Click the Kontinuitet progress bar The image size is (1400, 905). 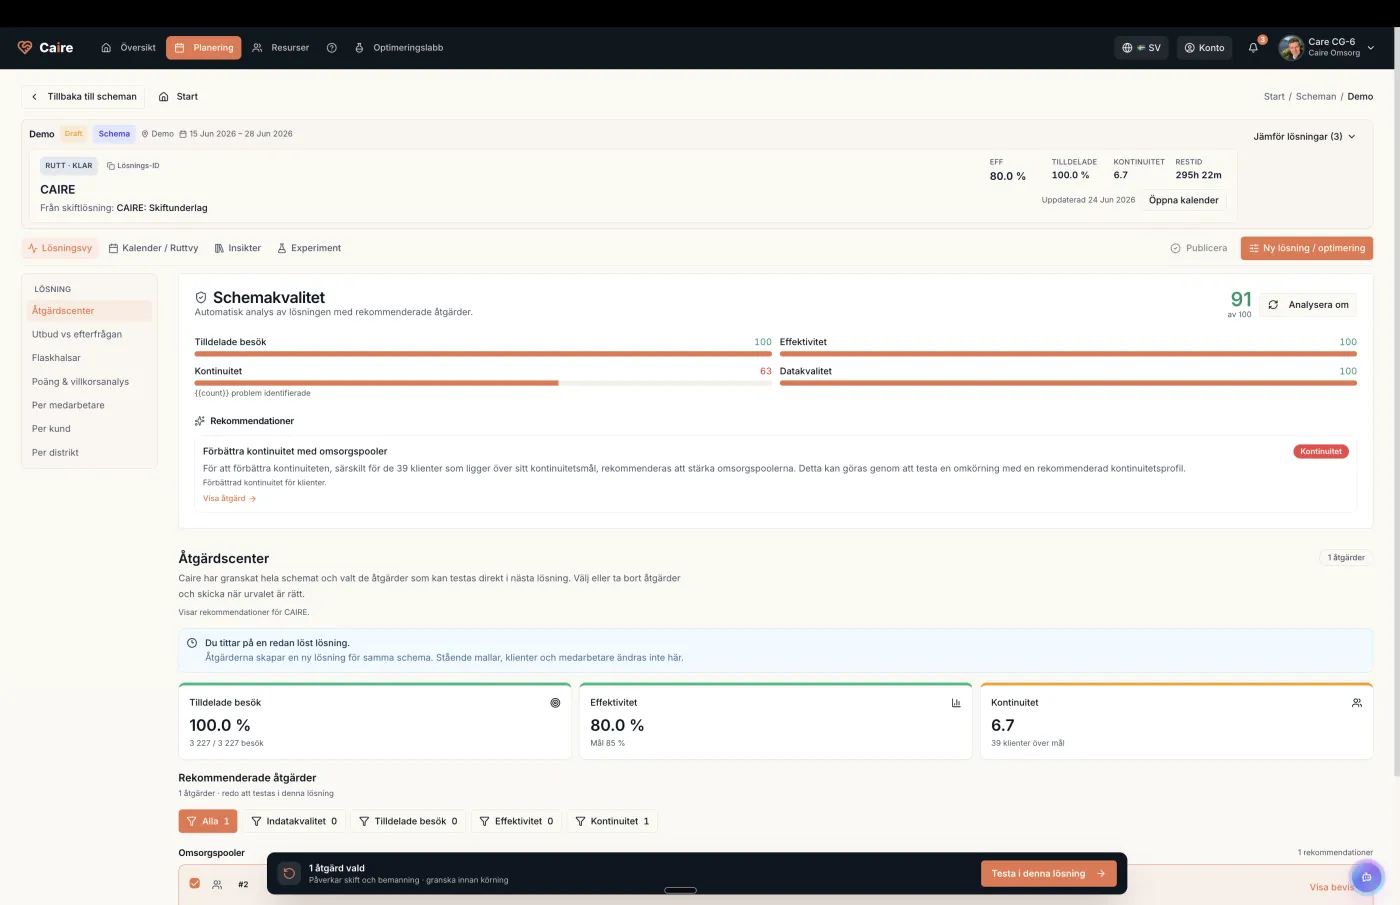[x=483, y=383]
